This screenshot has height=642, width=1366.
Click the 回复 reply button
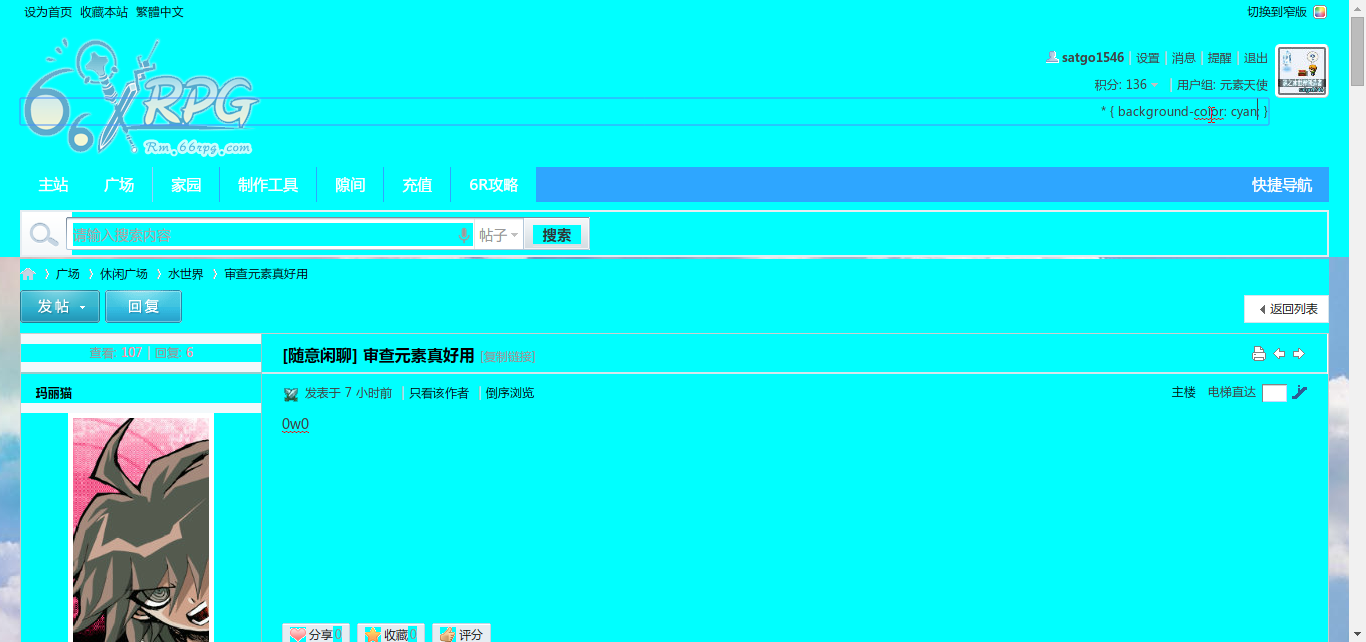pos(144,307)
